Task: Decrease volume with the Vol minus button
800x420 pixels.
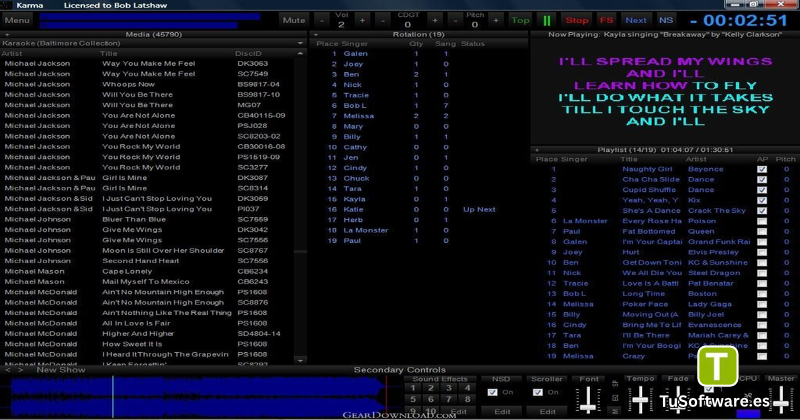Action: 322,20
